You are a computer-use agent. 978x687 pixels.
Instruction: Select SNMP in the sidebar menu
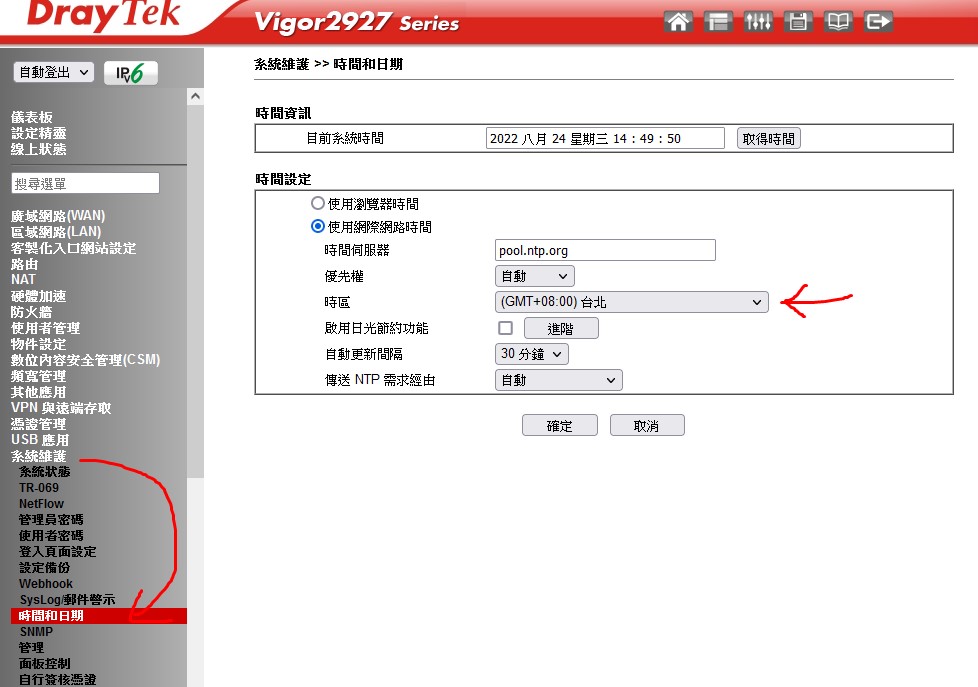pos(36,632)
